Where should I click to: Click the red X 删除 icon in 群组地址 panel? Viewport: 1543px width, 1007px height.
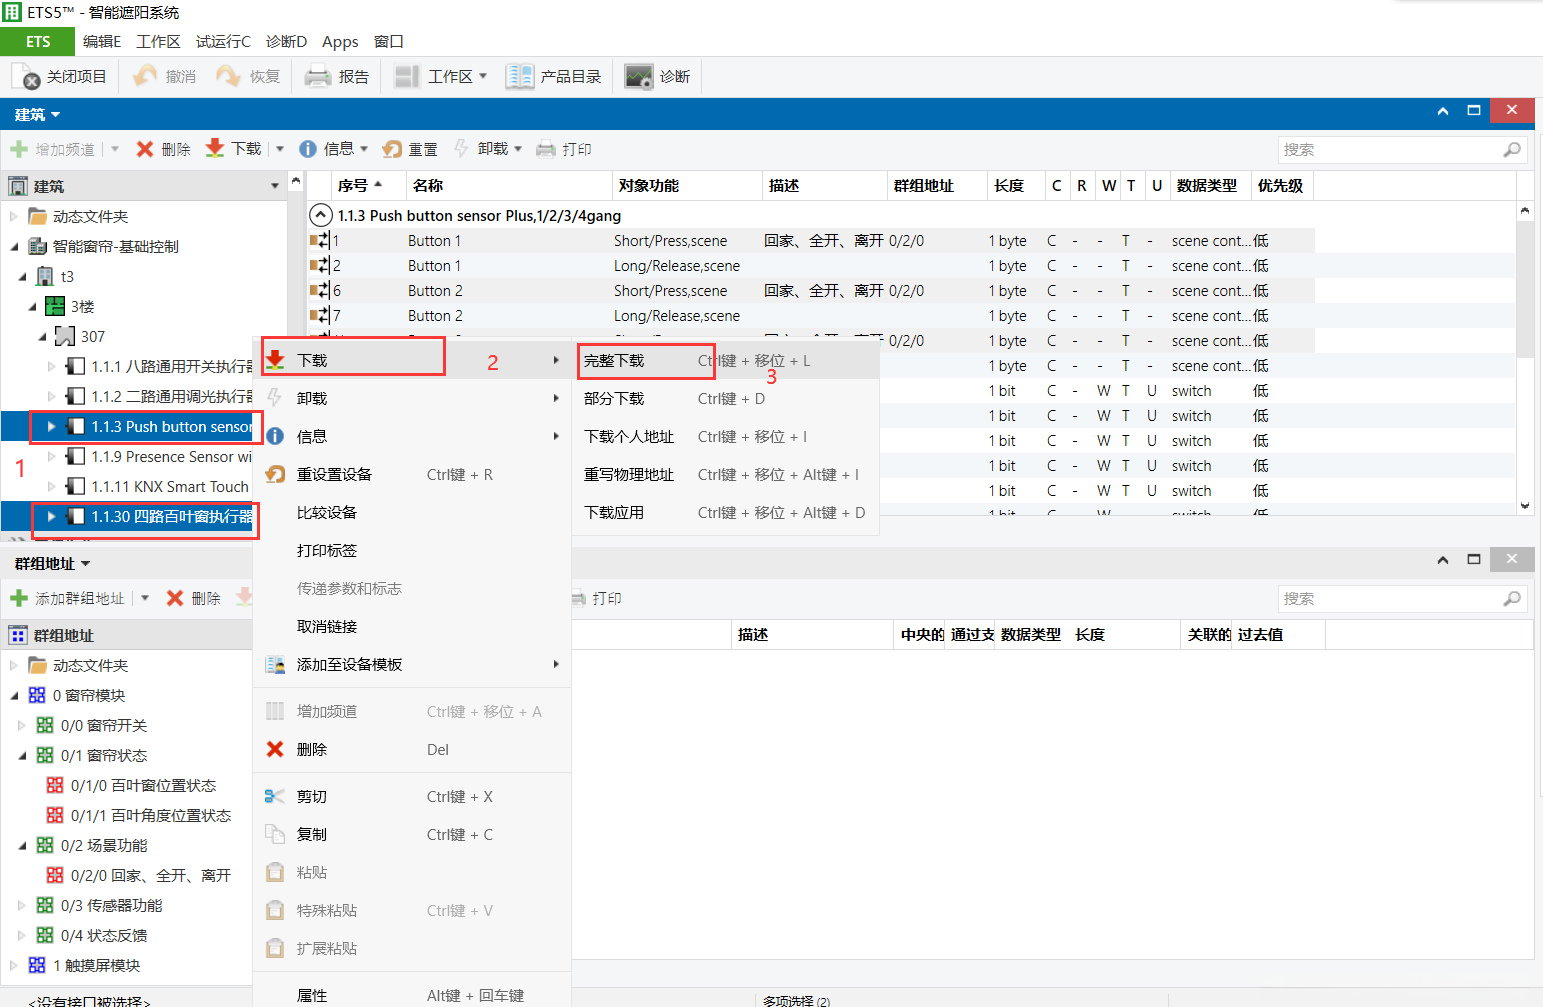[x=175, y=598]
